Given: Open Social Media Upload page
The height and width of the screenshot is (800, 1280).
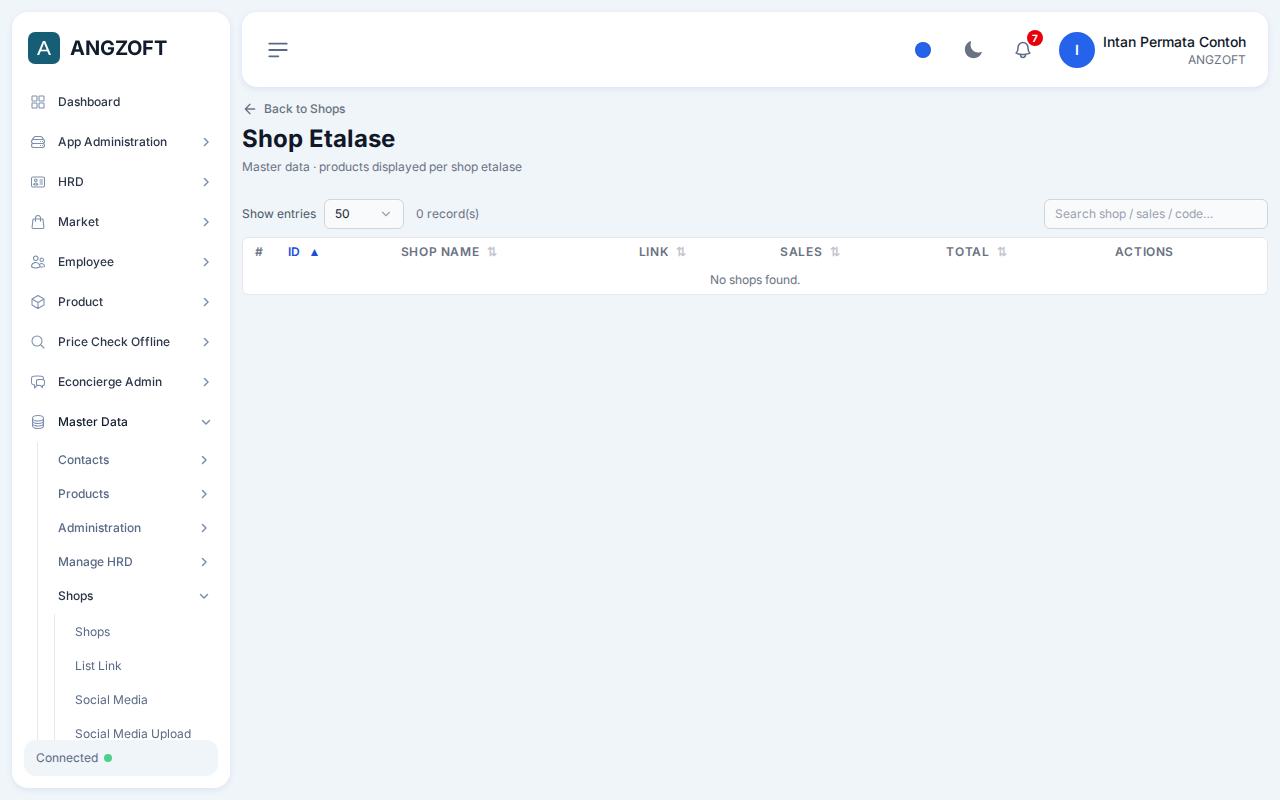Looking at the screenshot, I should click(x=133, y=734).
